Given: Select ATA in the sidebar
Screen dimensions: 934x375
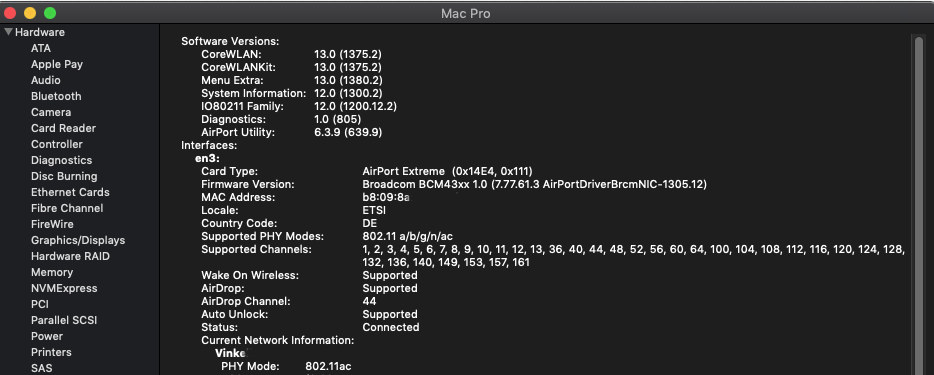Looking at the screenshot, I should (x=41, y=48).
